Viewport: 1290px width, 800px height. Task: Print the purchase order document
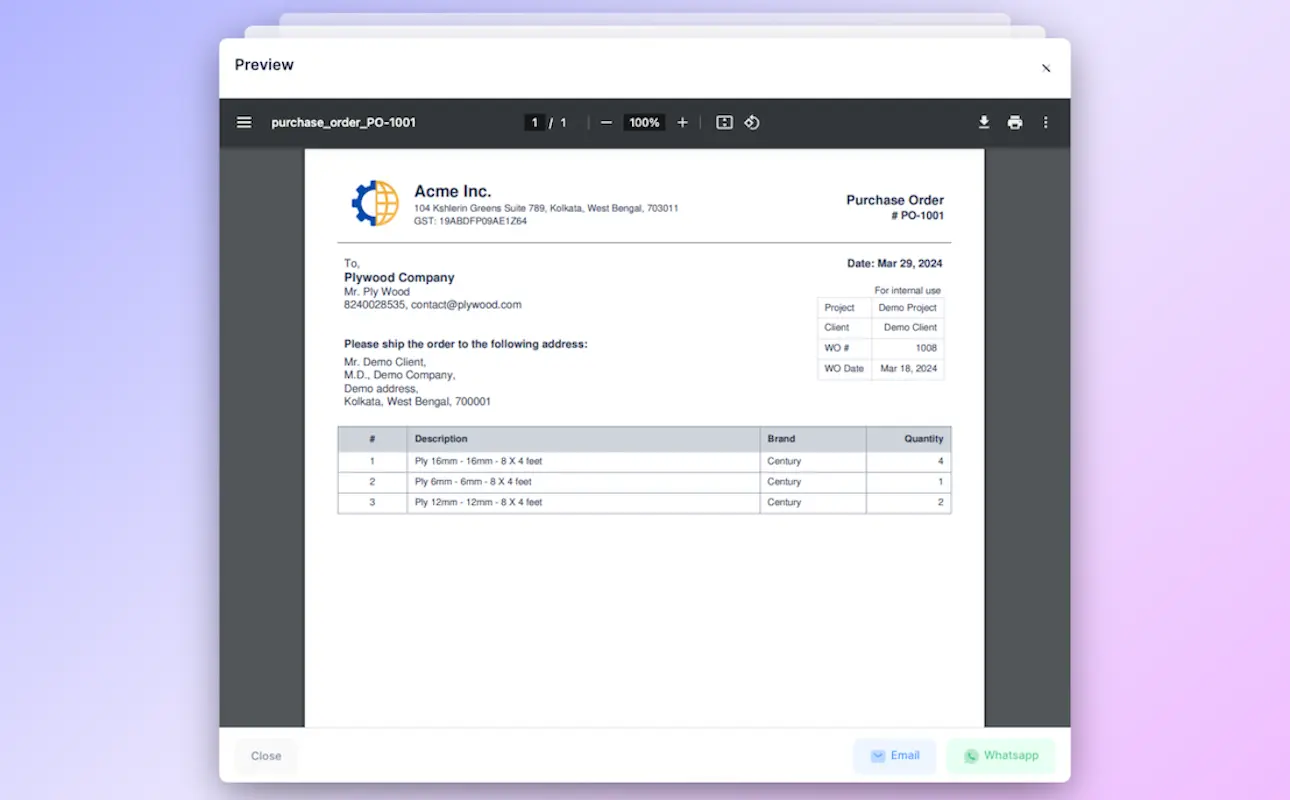click(1015, 122)
